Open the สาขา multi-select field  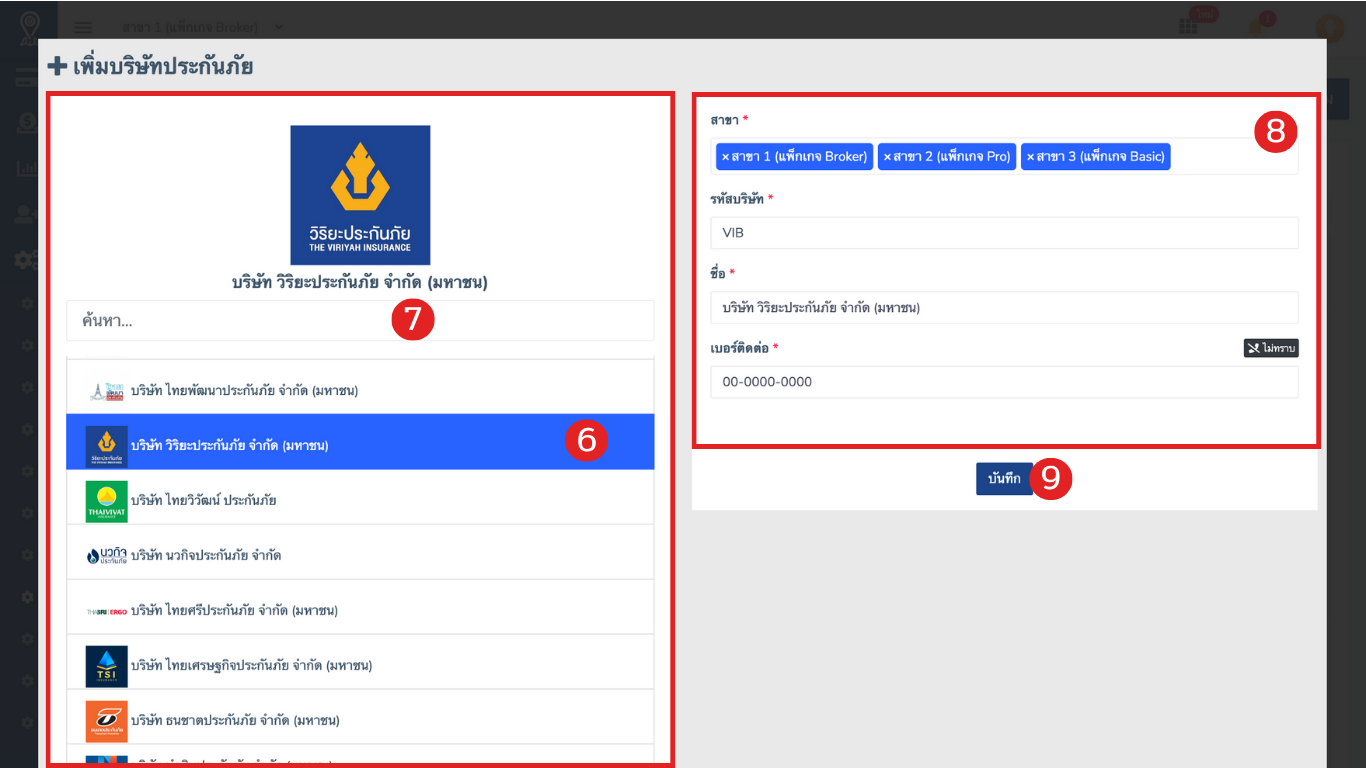tap(1004, 156)
